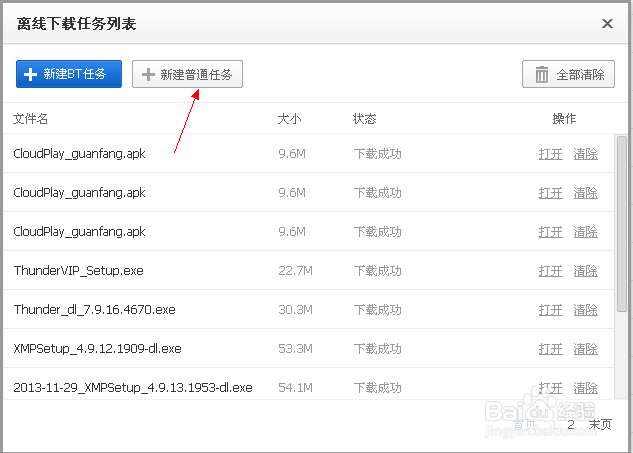Click 下载成功 status for XMPSetup_4.9.12.1909-dl.exe
Screen dimensions: 633x453
pos(377,349)
